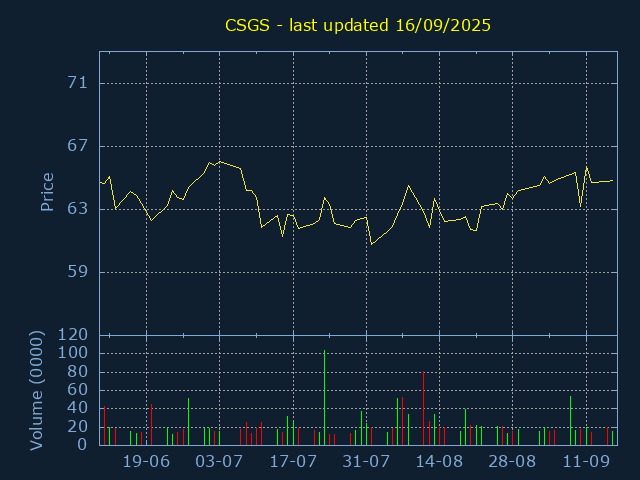Click the price axis label 63
This screenshot has height=480, width=640.
(x=78, y=209)
